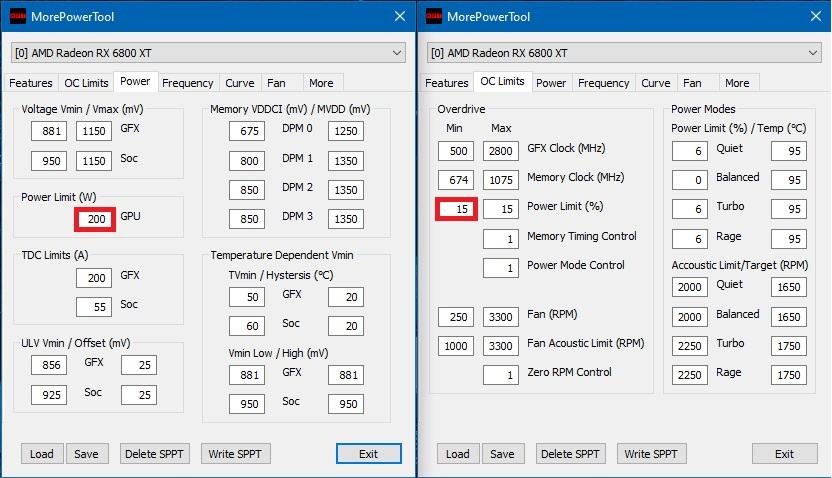Open the GPU selector dropdown in right window
Screen dimensions: 832x478
click(x=624, y=53)
